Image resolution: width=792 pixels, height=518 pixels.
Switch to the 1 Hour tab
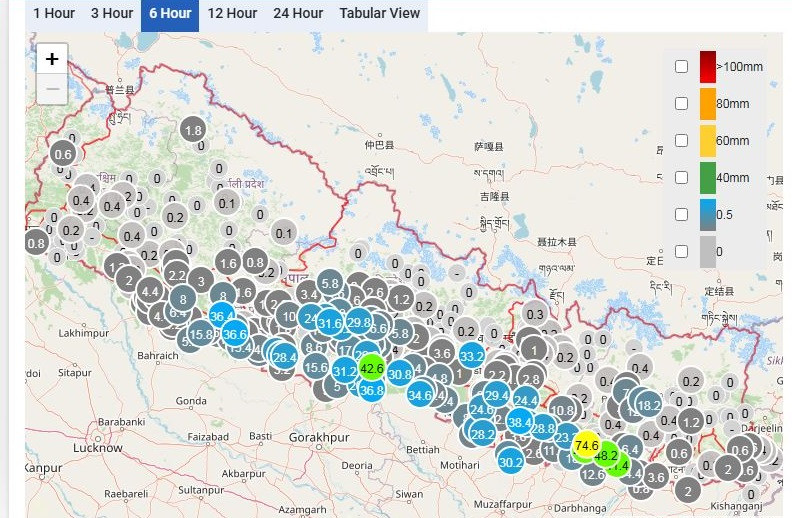53,13
